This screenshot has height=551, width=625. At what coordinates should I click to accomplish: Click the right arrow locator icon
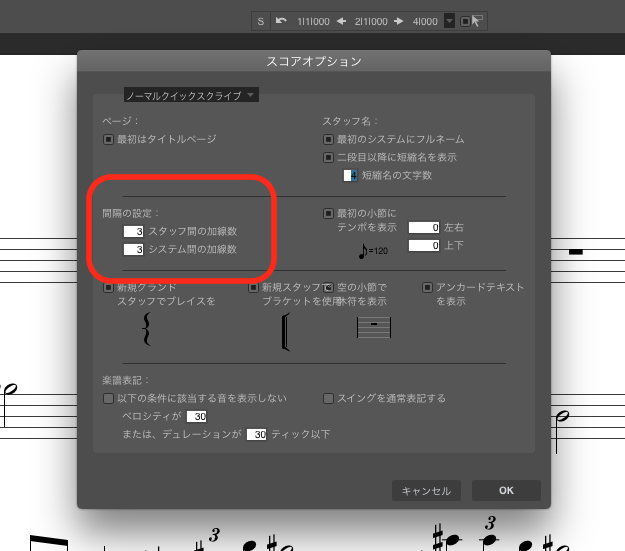click(399, 21)
